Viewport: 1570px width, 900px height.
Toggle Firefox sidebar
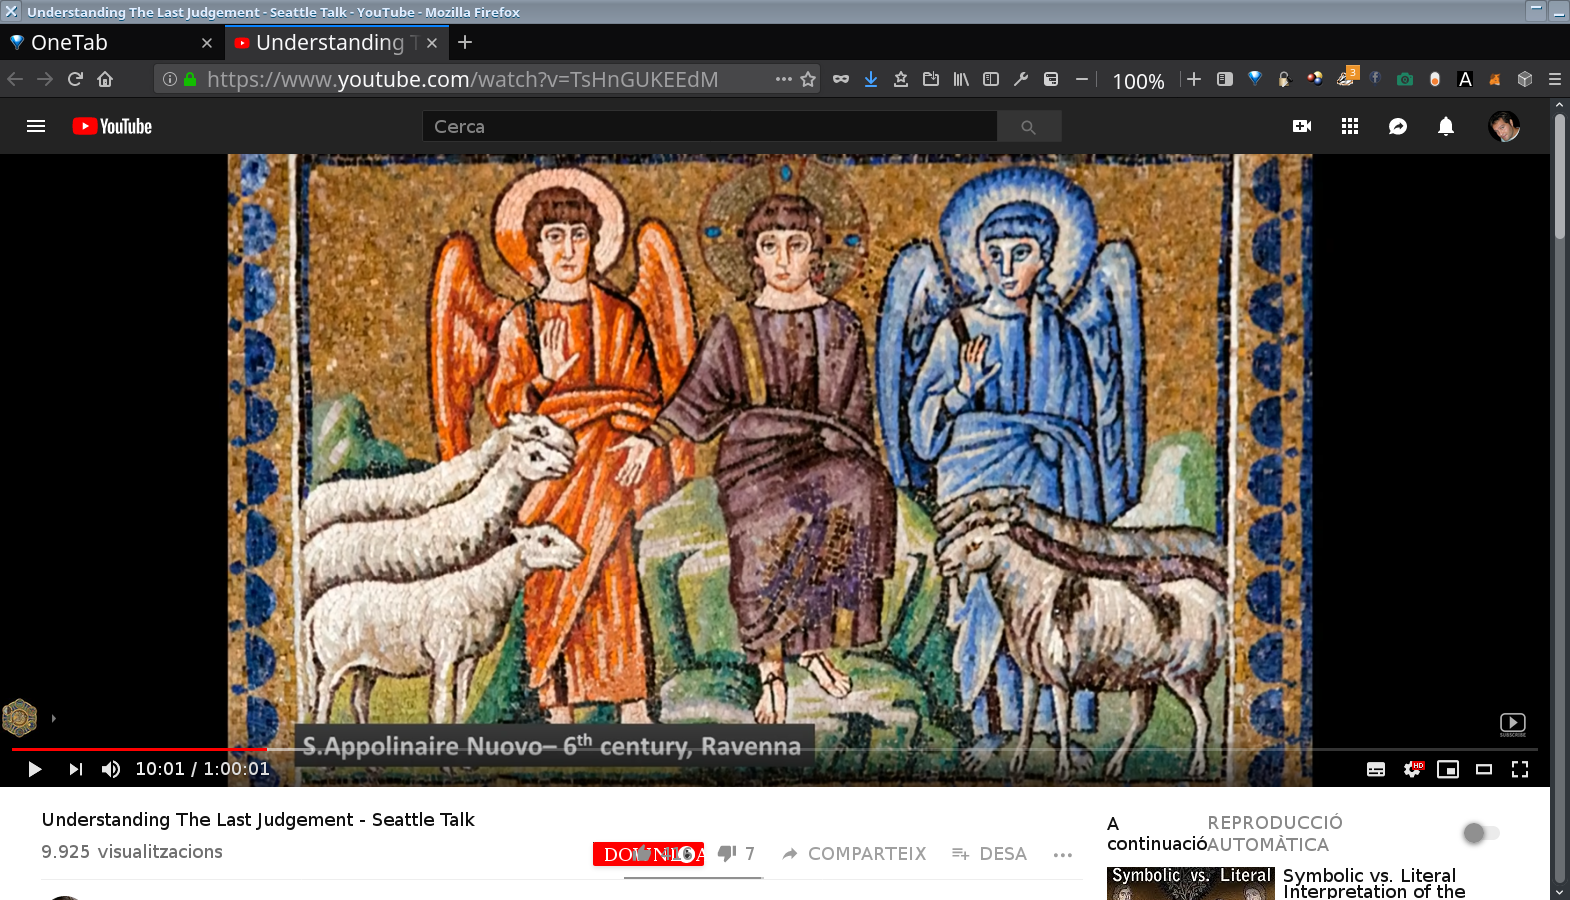click(x=991, y=79)
